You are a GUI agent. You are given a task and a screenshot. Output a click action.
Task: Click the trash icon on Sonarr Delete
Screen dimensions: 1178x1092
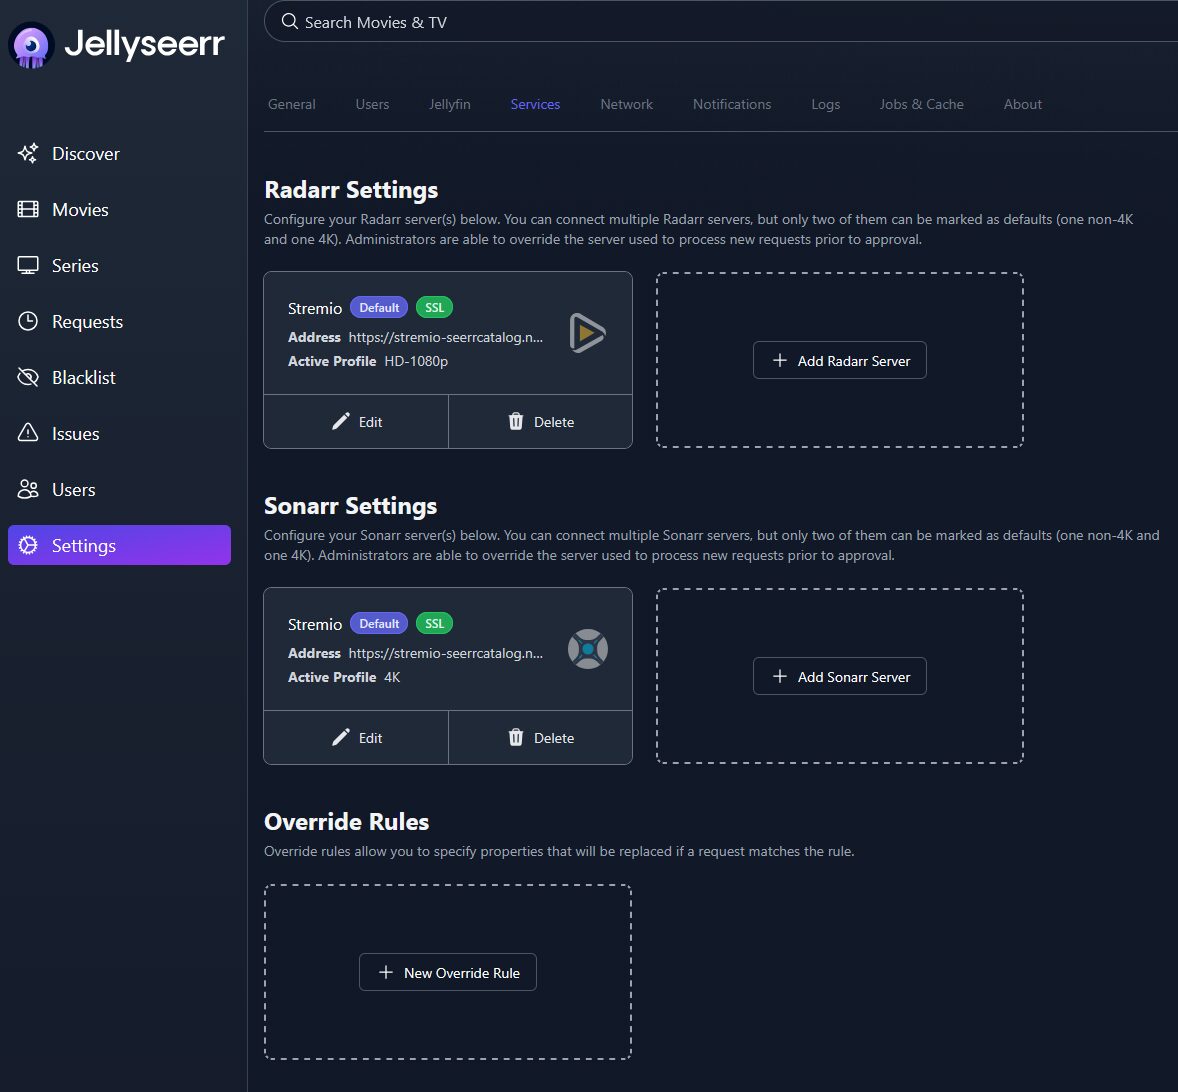coord(515,738)
